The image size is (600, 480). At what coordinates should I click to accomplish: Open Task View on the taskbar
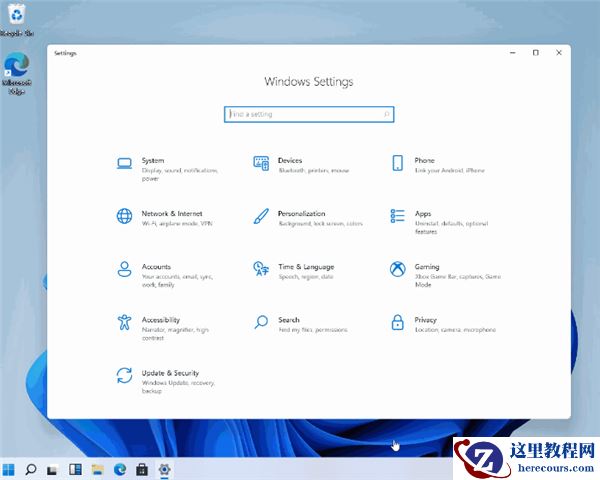(52, 470)
